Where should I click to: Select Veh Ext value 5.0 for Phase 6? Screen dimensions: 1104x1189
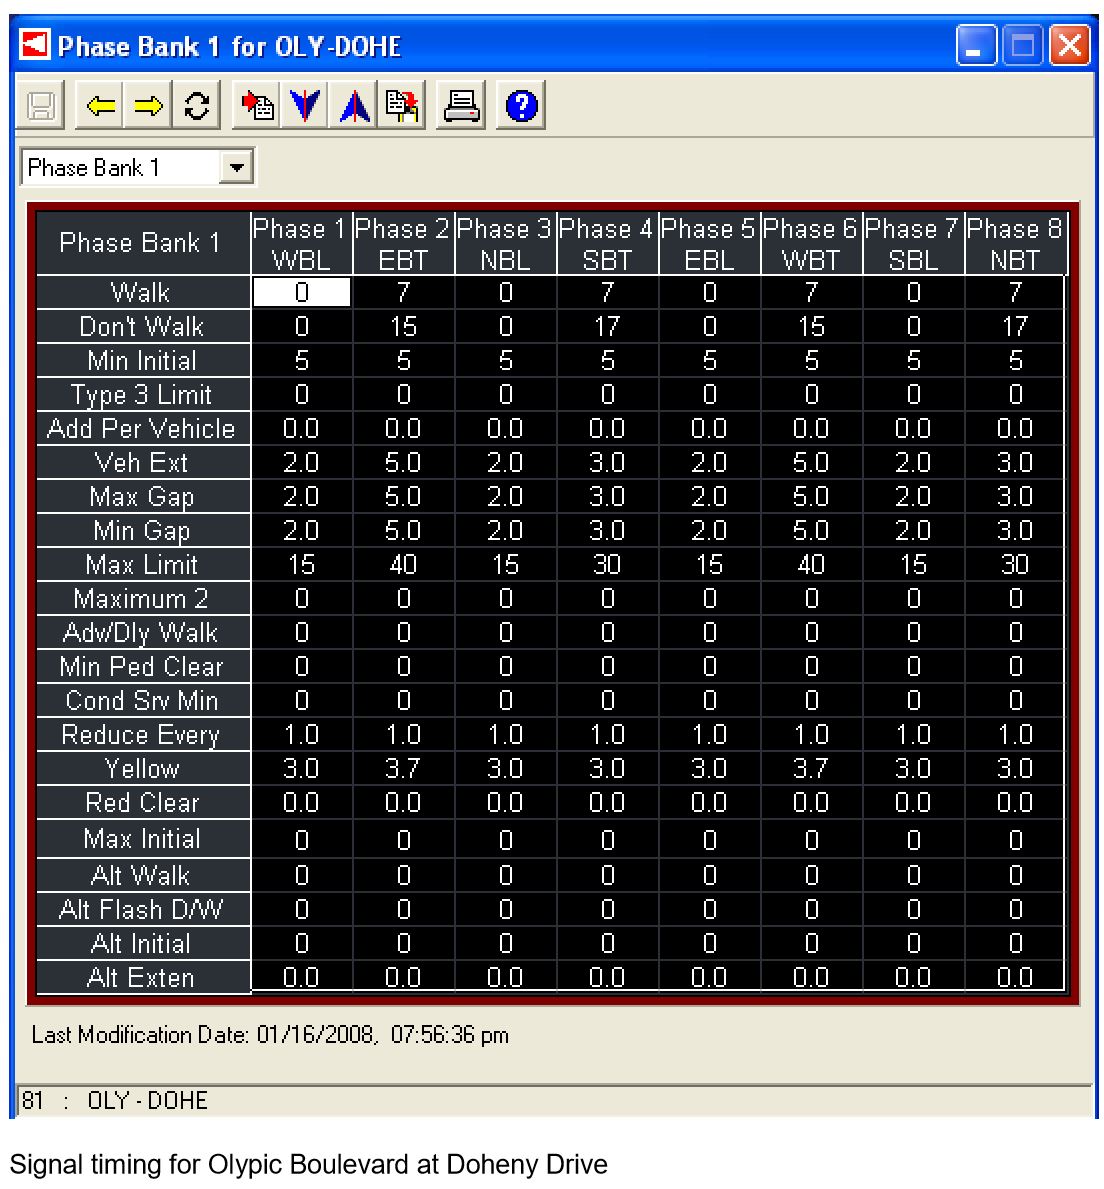click(811, 463)
